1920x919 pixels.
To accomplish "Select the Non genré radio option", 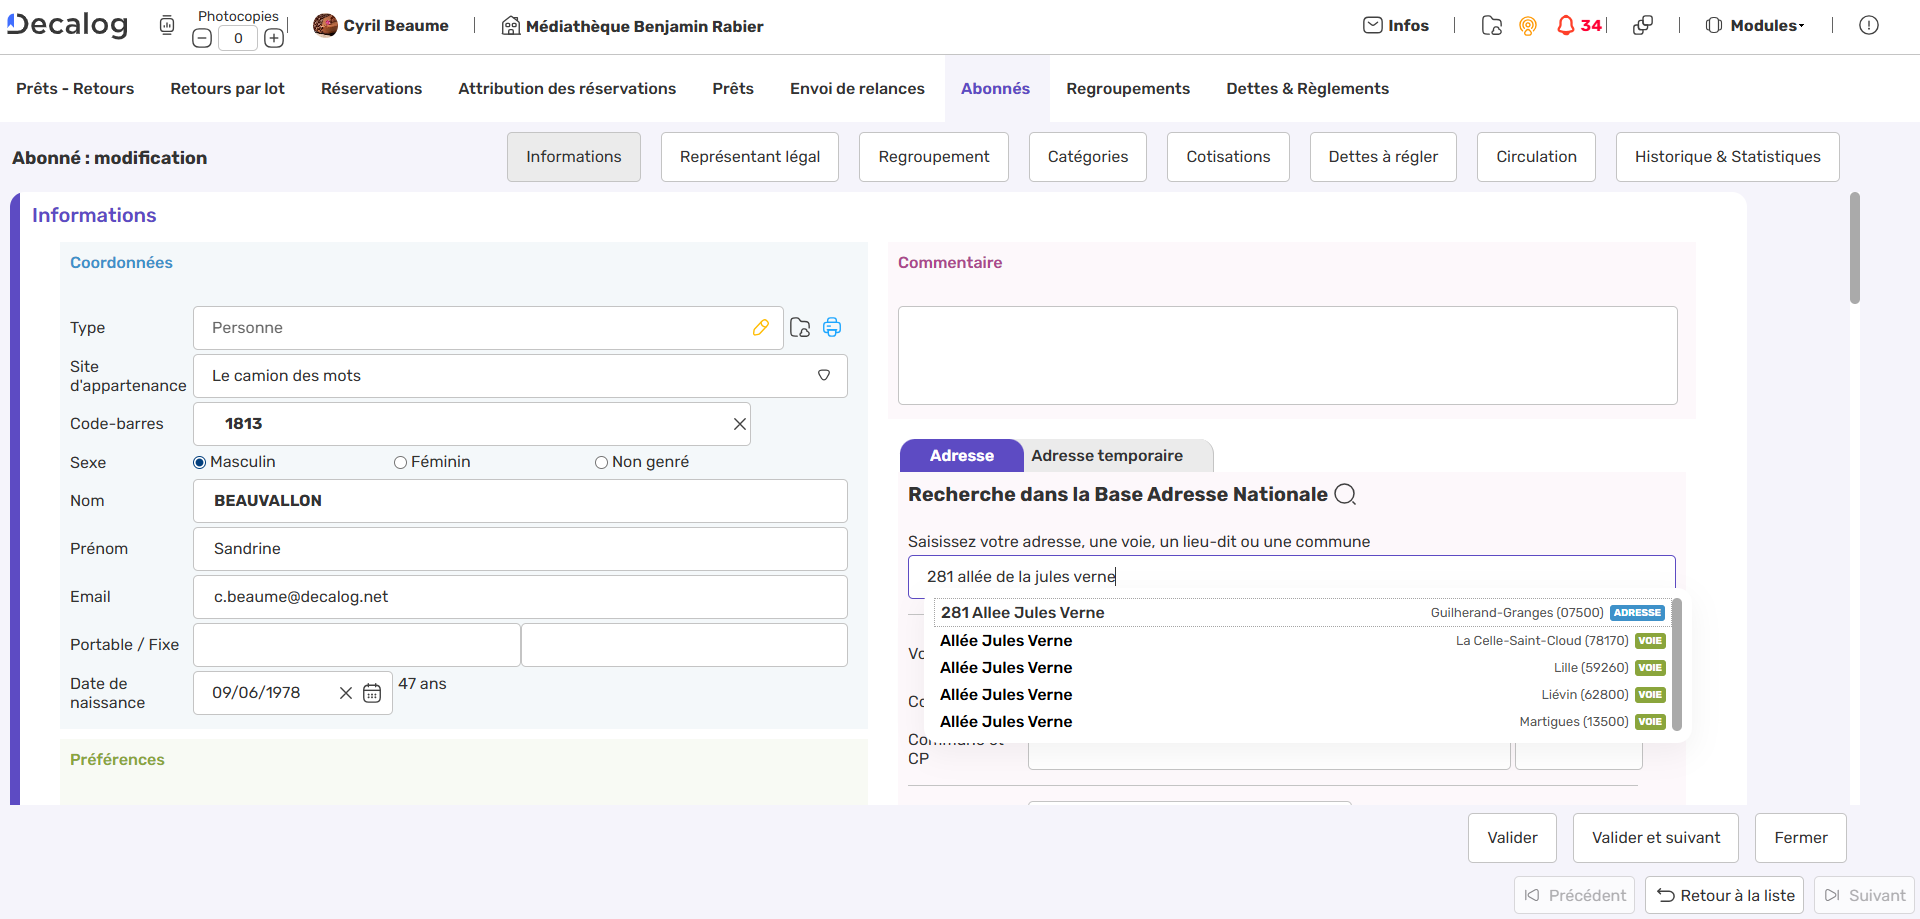I will coord(601,462).
